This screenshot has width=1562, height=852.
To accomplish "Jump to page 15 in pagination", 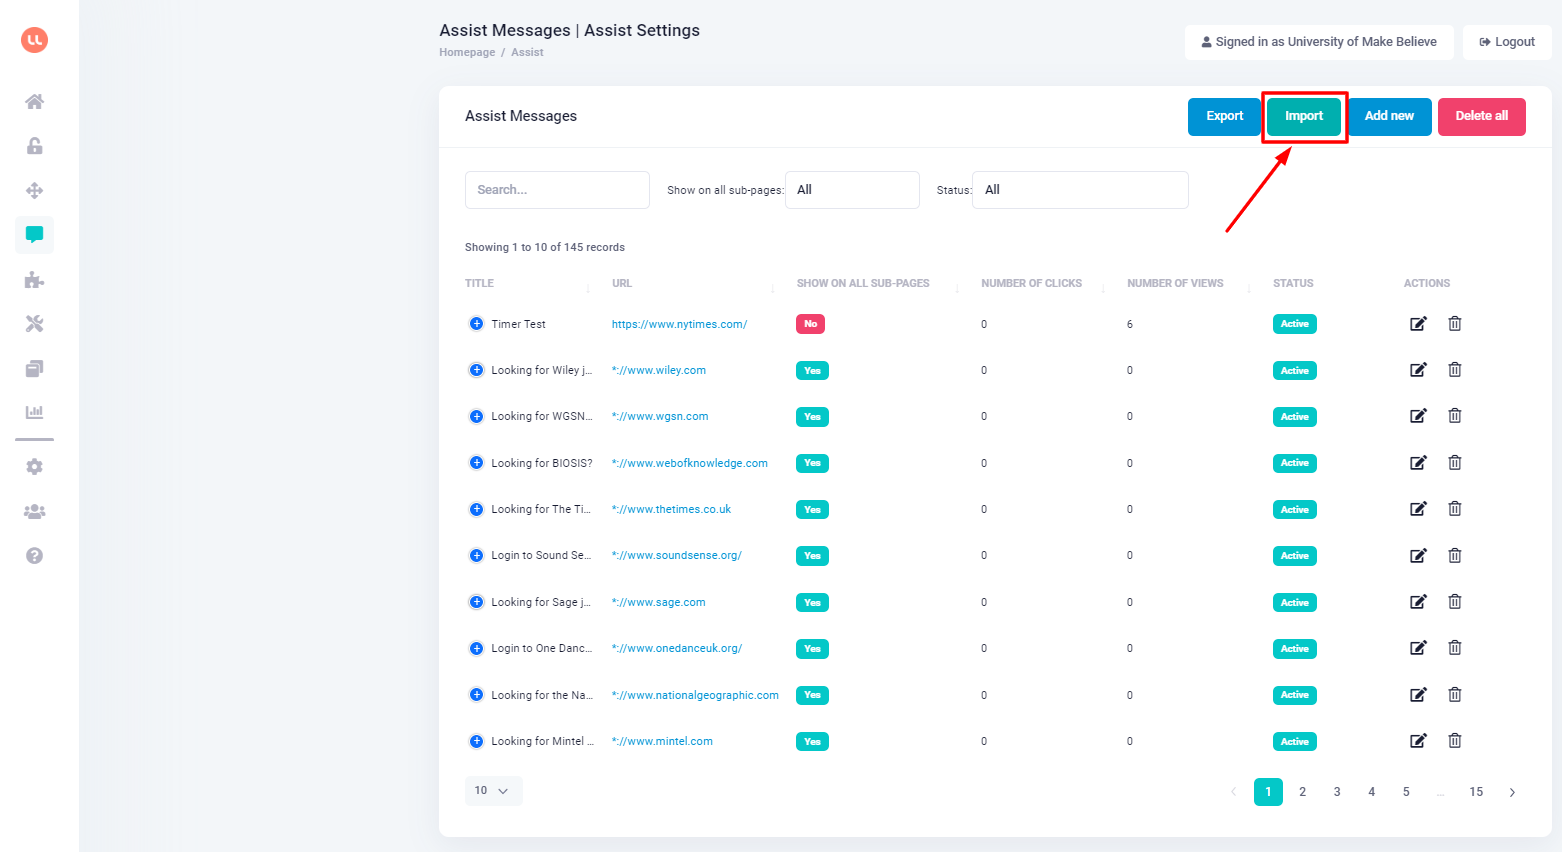I will [x=1475, y=791].
